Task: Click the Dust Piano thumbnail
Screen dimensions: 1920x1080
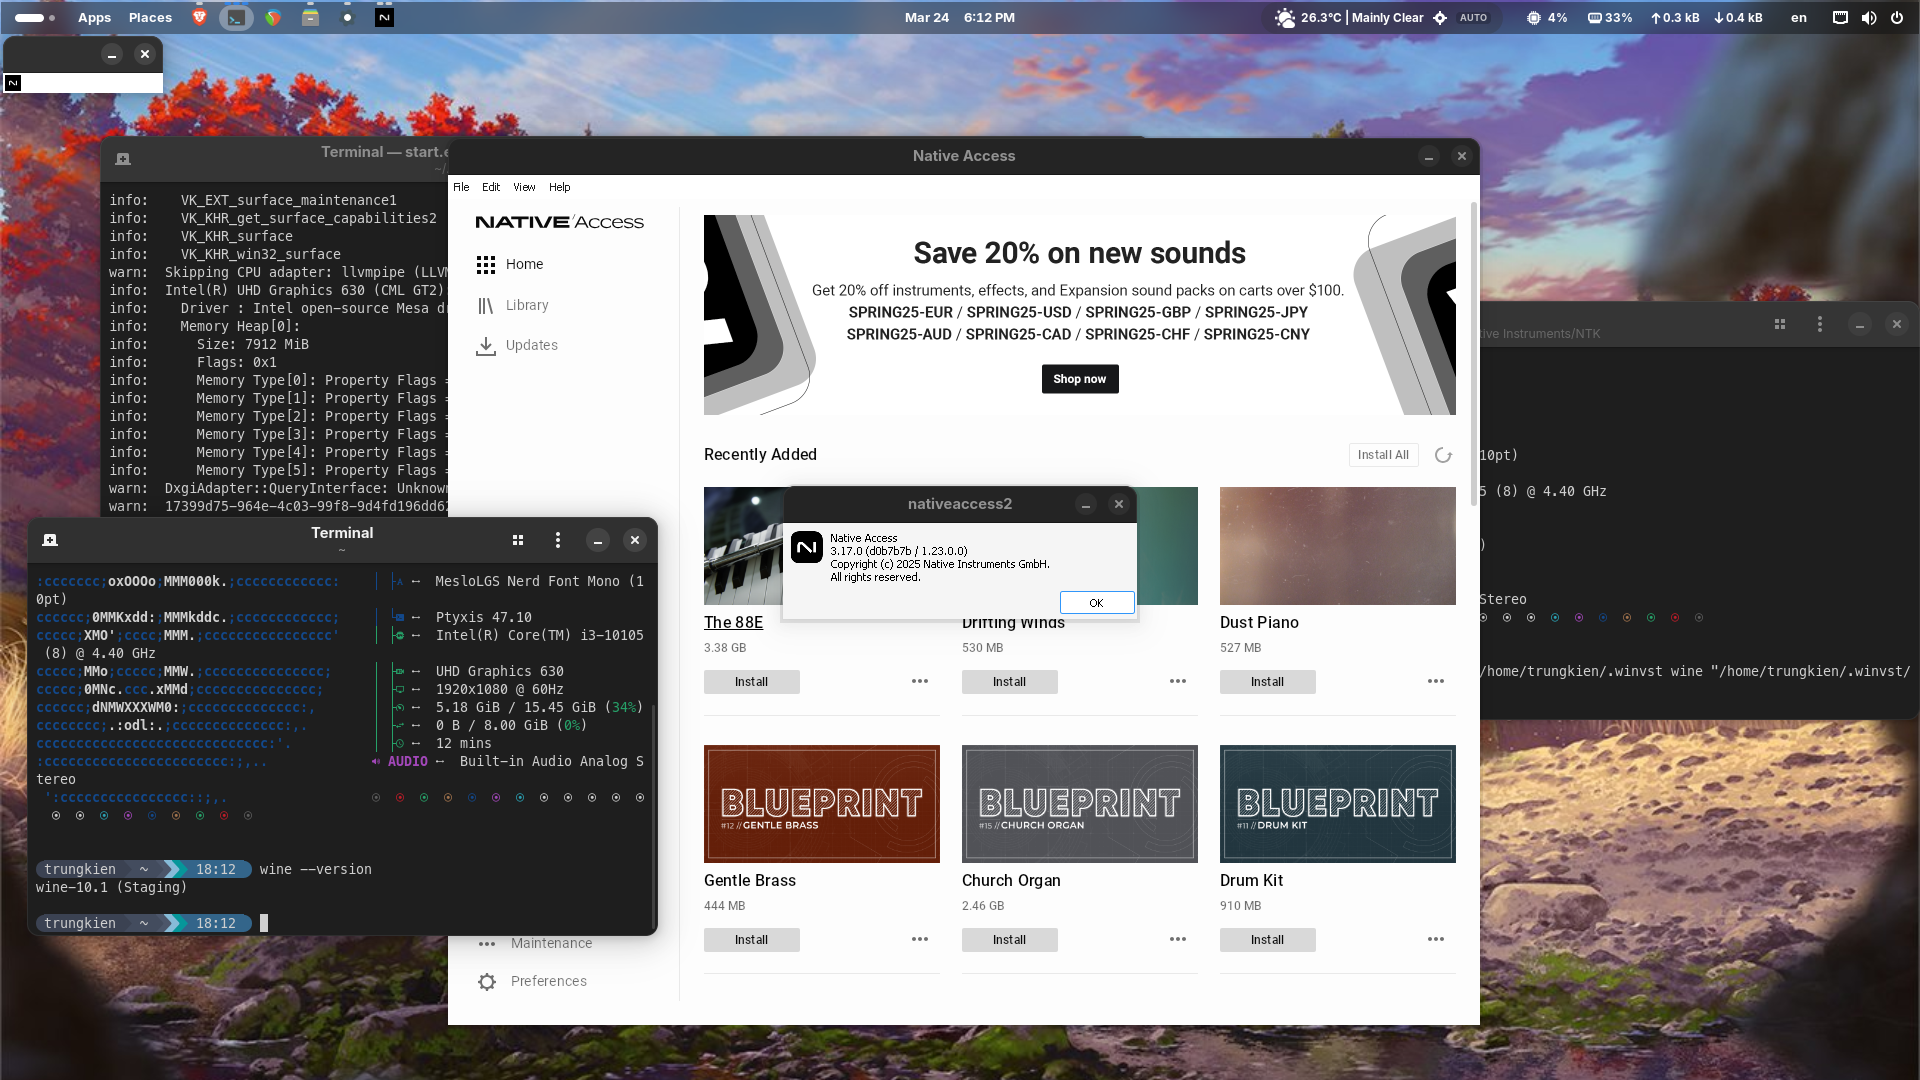Action: [x=1338, y=546]
